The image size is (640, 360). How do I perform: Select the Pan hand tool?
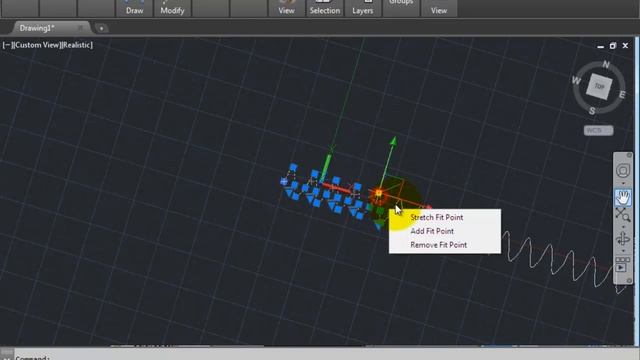coord(623,198)
